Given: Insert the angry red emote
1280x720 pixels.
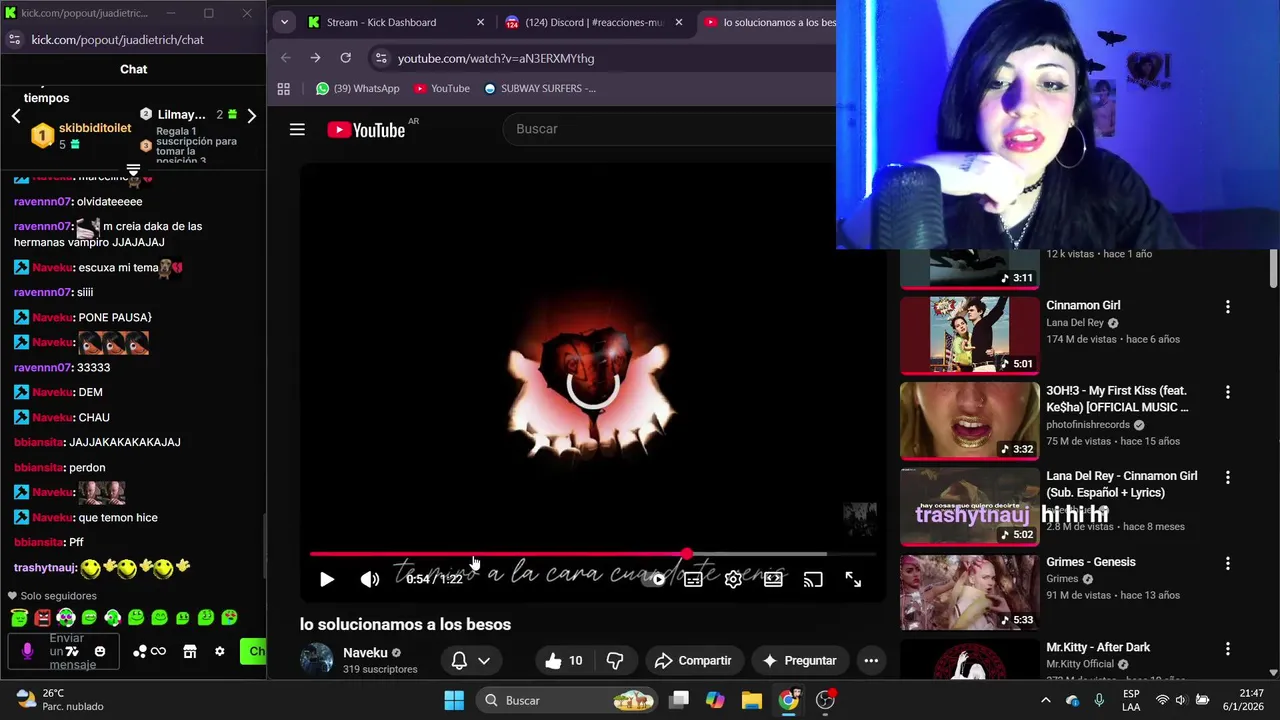Looking at the screenshot, I should click(42, 618).
